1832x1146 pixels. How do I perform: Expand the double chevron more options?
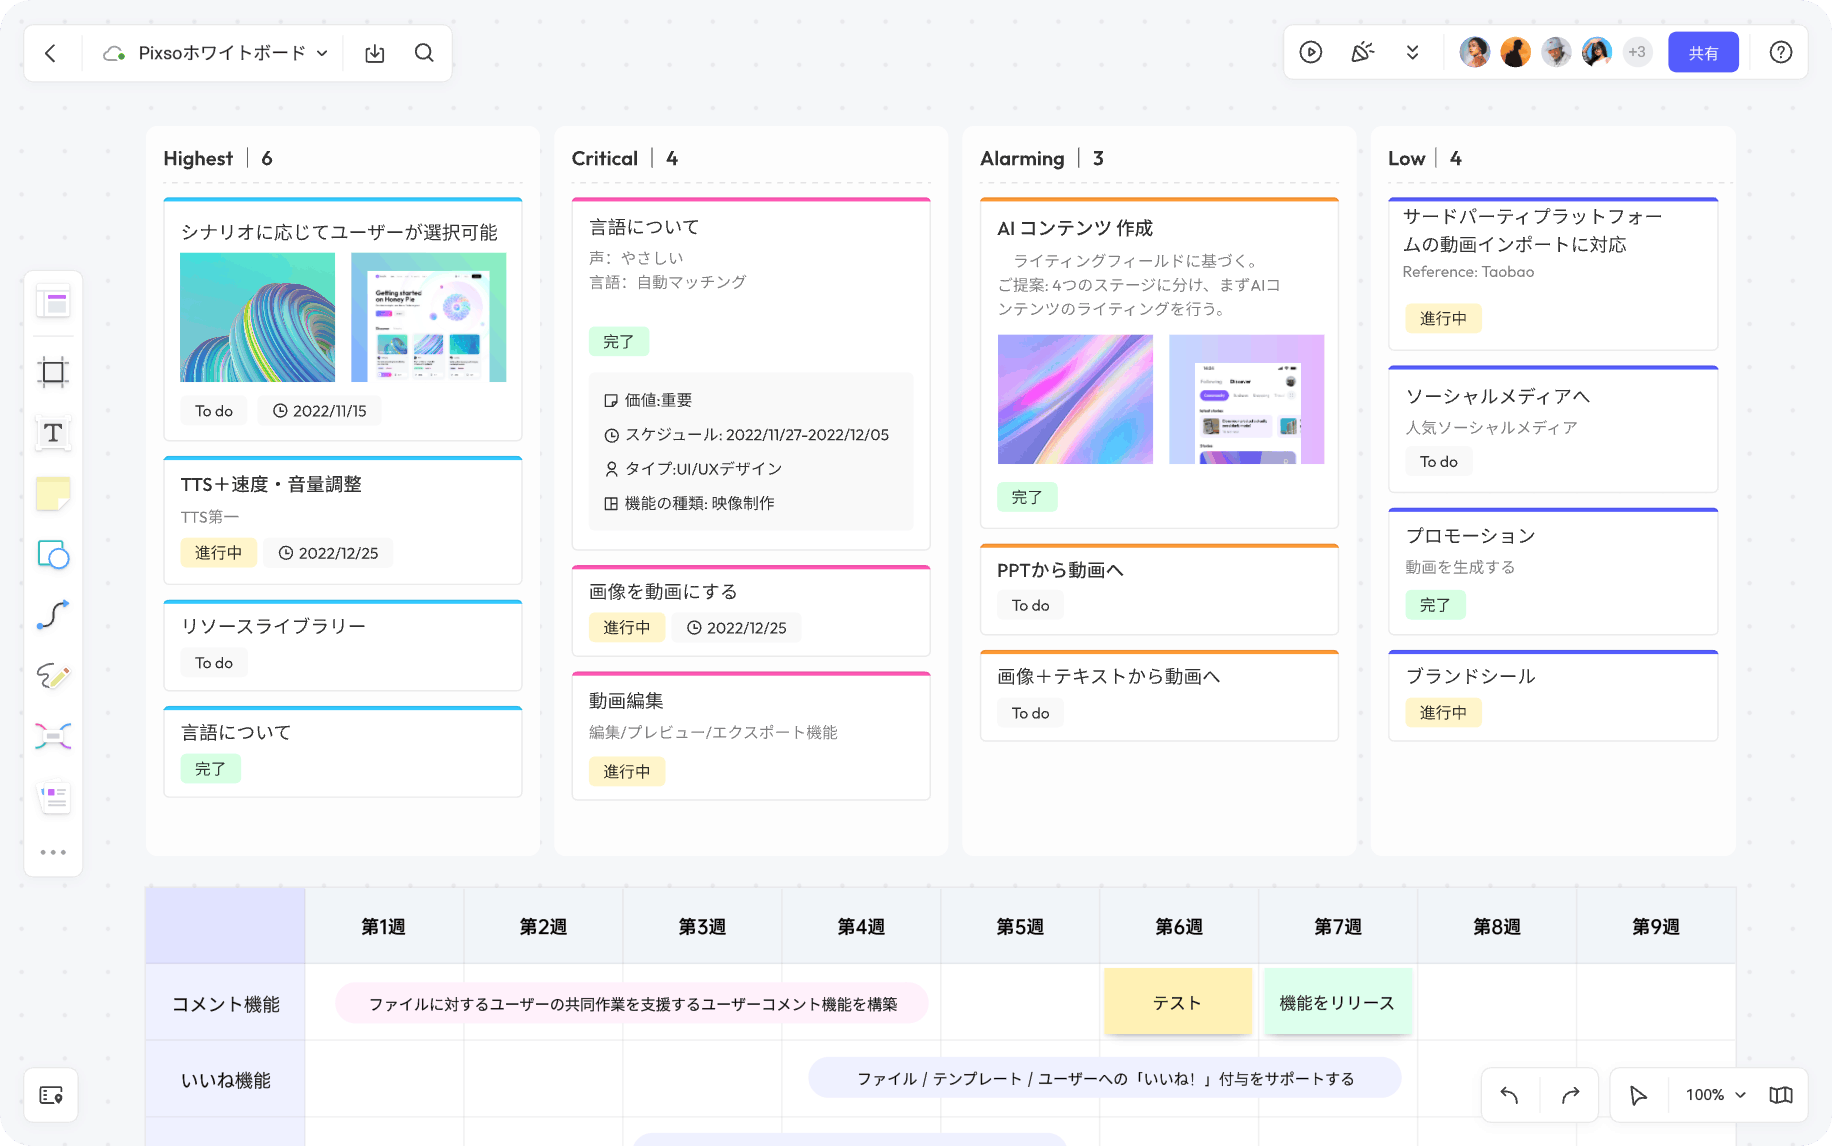click(1412, 52)
